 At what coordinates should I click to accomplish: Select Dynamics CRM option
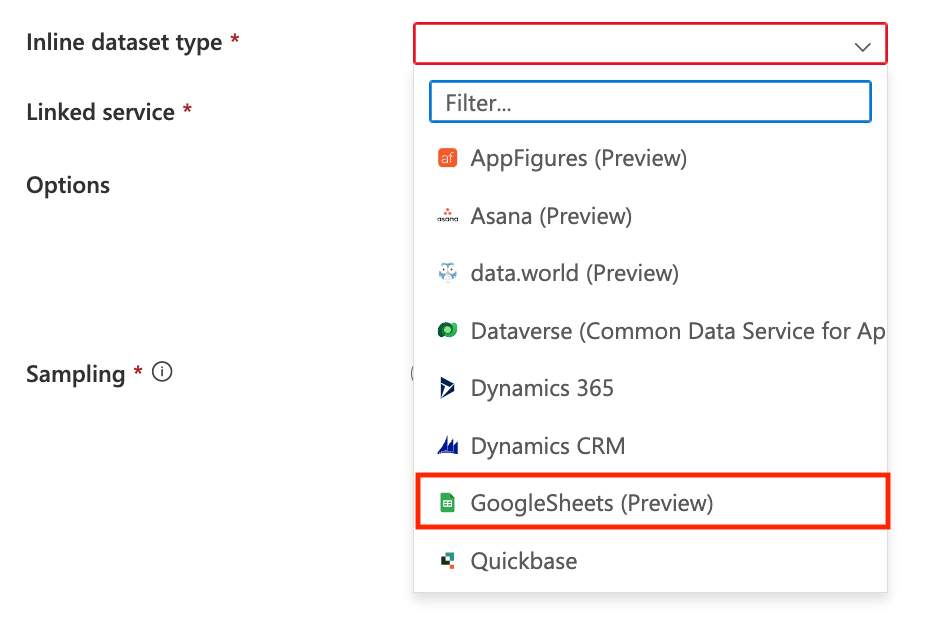click(x=650, y=446)
